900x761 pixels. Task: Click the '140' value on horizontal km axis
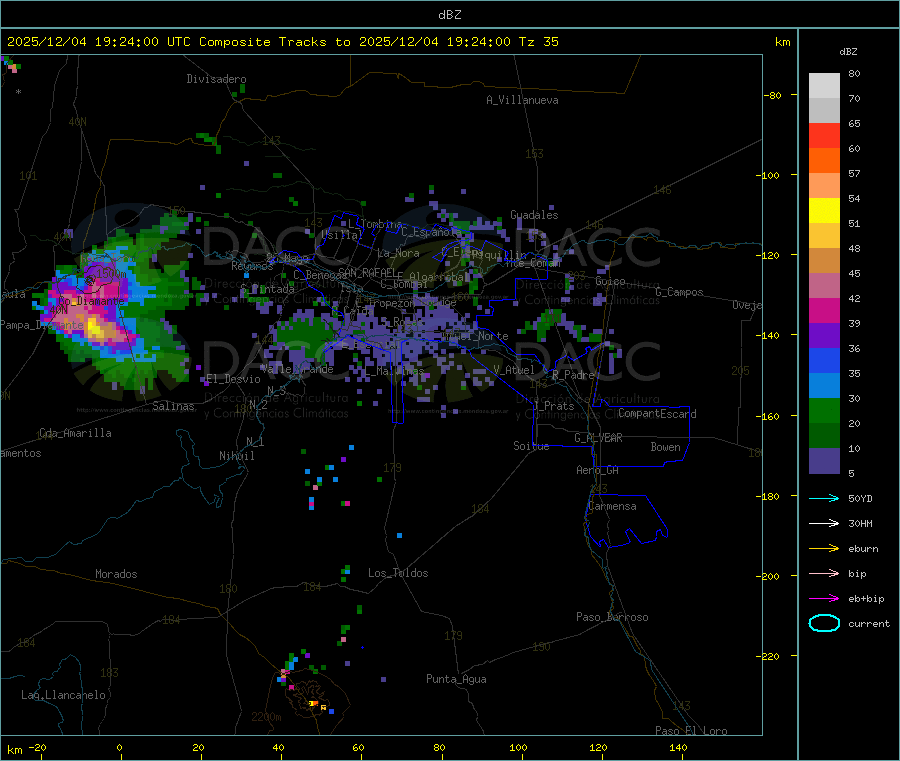tap(678, 747)
